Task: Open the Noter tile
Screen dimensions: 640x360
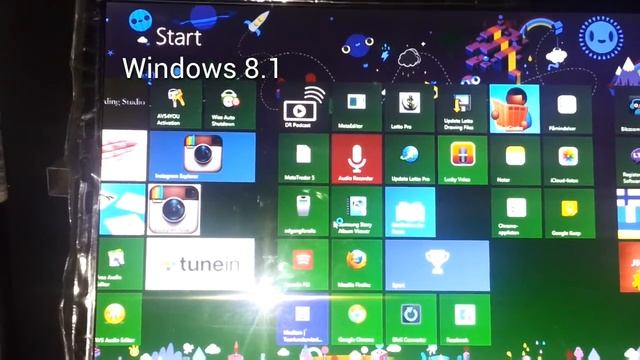Action: coord(515,161)
